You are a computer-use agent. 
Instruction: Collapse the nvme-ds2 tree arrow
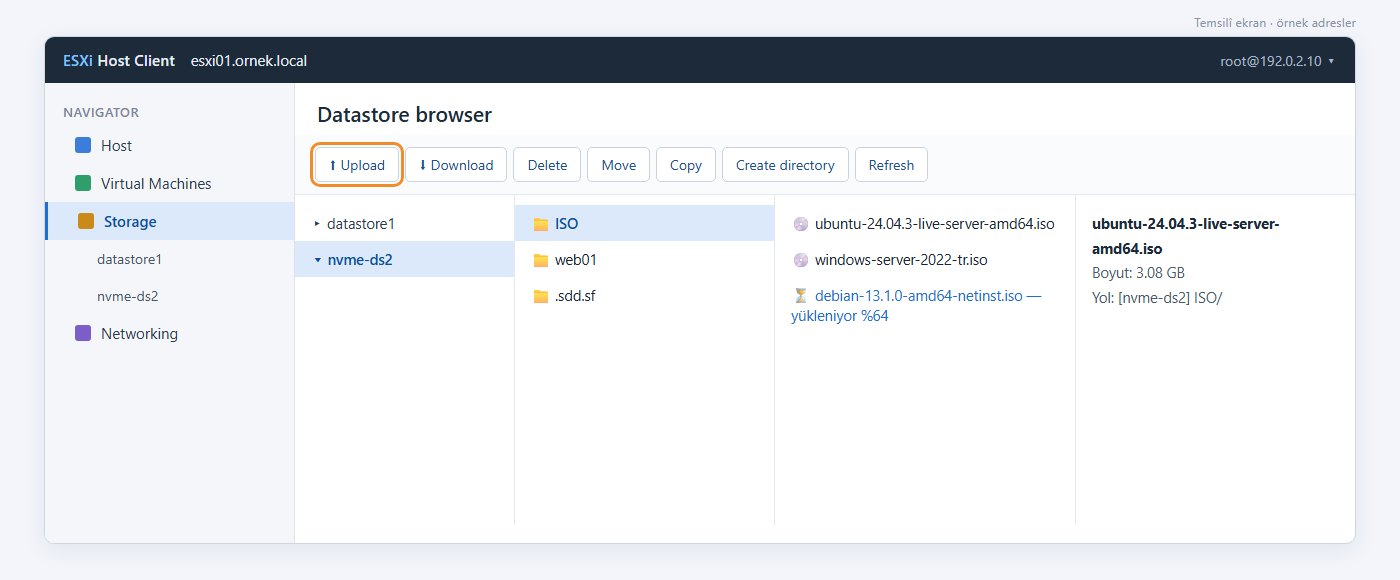tap(317, 260)
